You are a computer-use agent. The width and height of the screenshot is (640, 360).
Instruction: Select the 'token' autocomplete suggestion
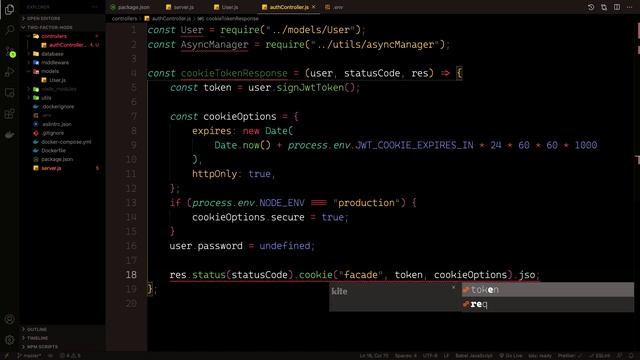point(547,290)
